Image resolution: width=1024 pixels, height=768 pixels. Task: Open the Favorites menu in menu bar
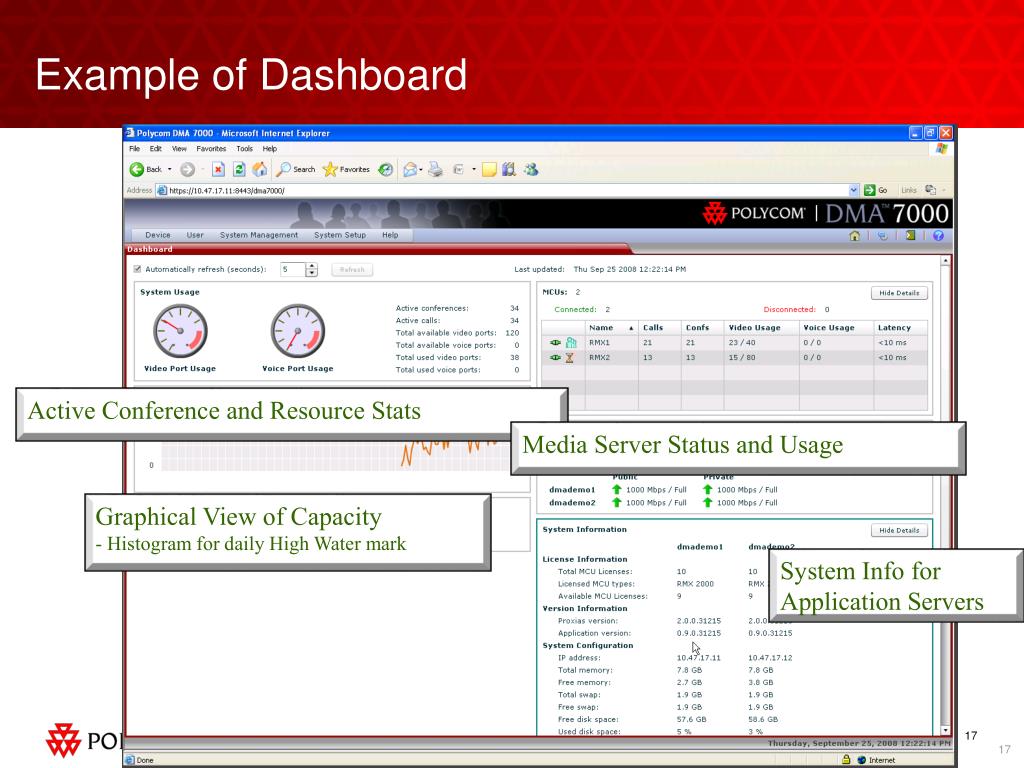[x=211, y=149]
